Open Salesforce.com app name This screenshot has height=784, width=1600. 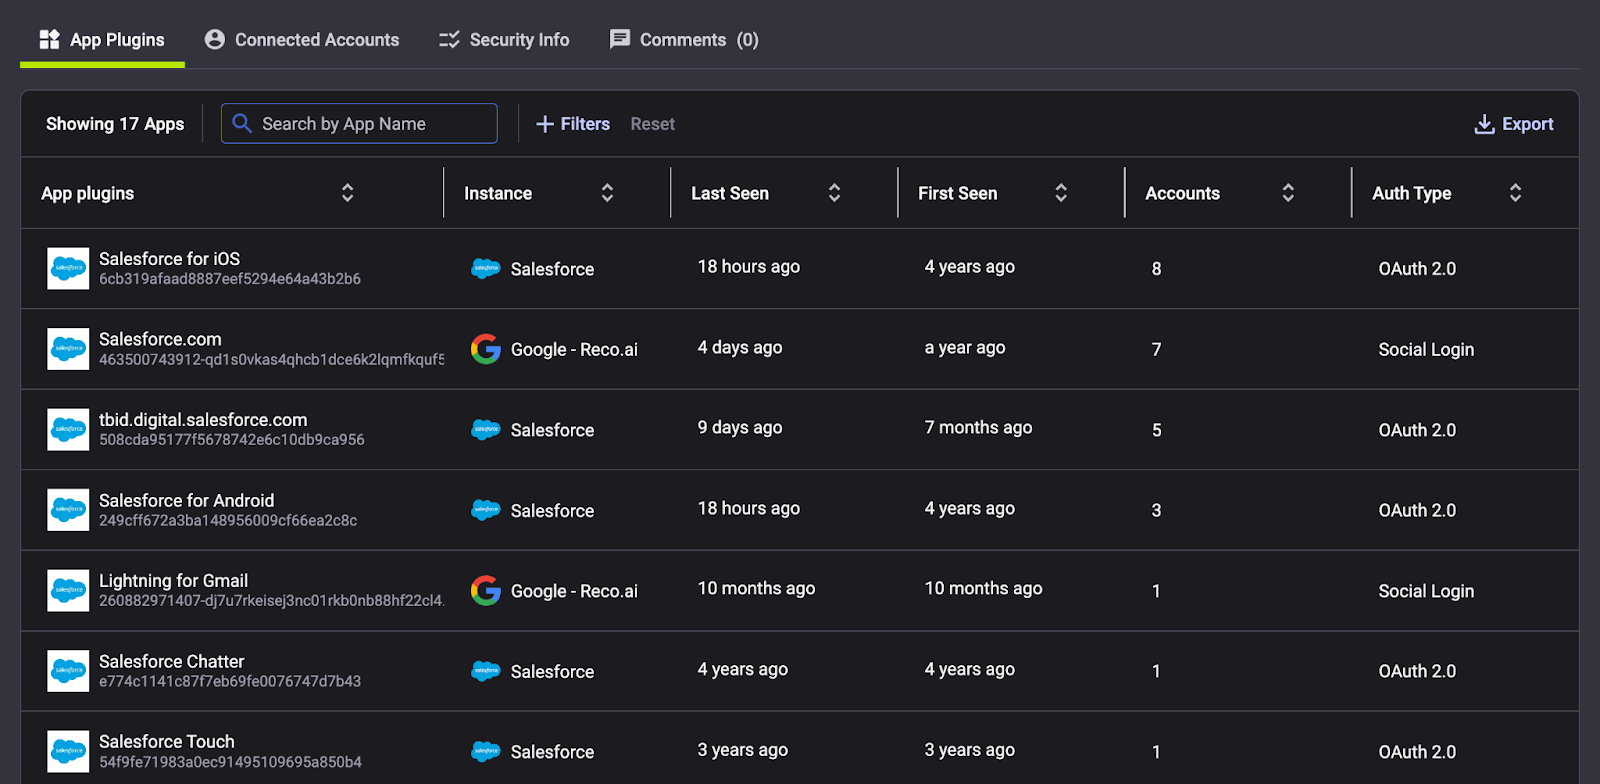tap(160, 339)
